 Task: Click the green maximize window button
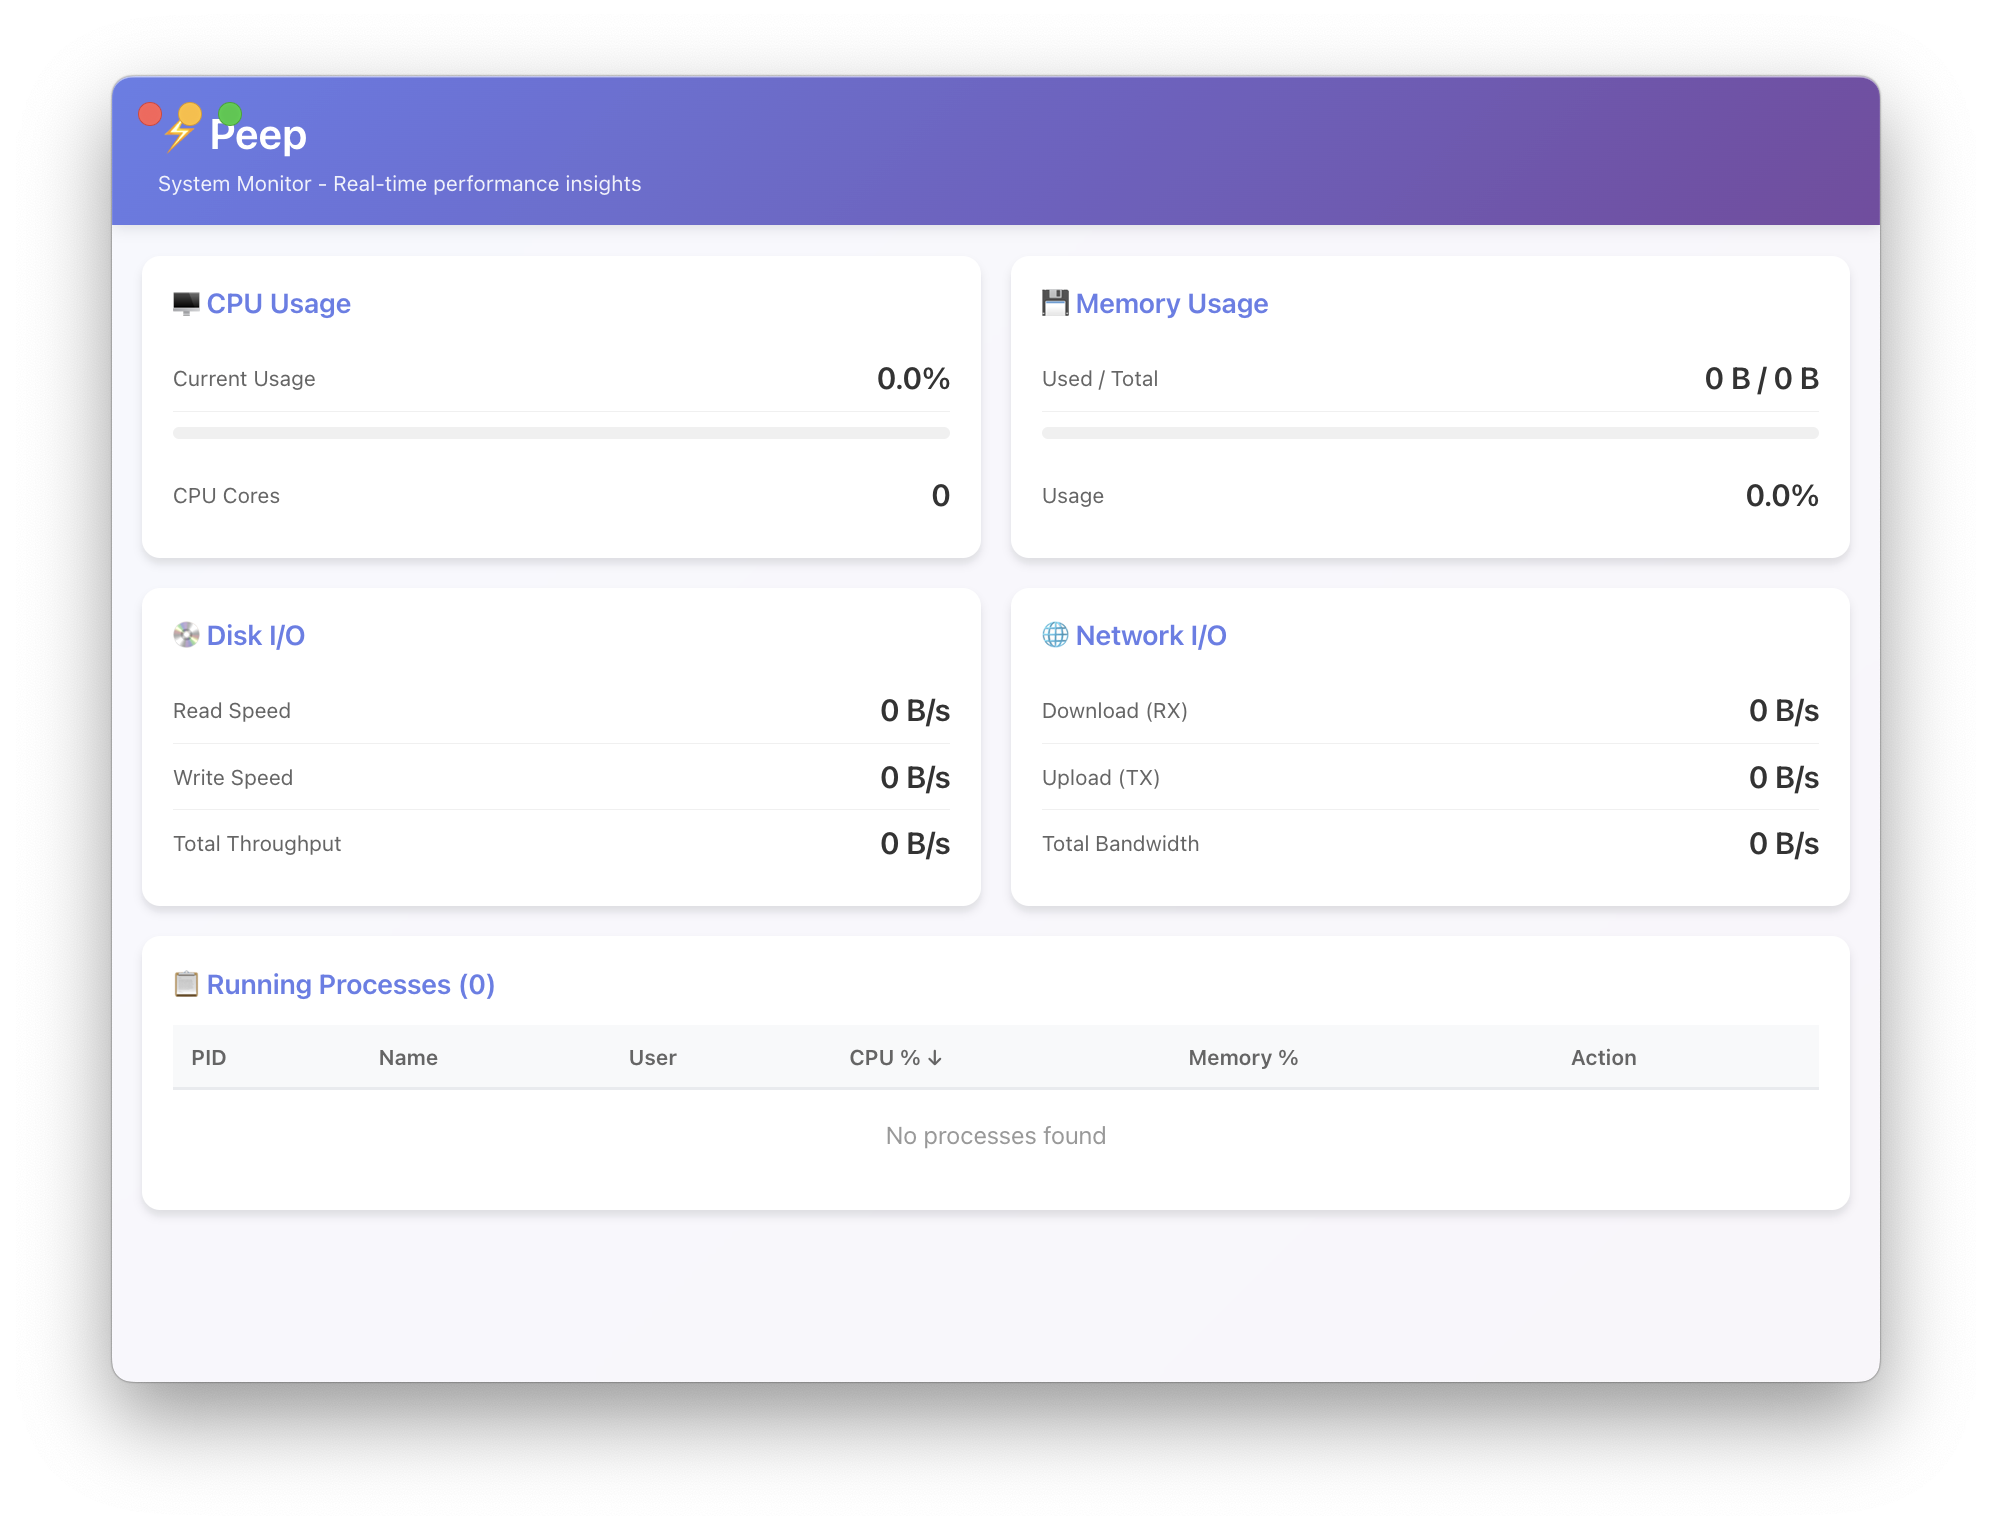230,114
